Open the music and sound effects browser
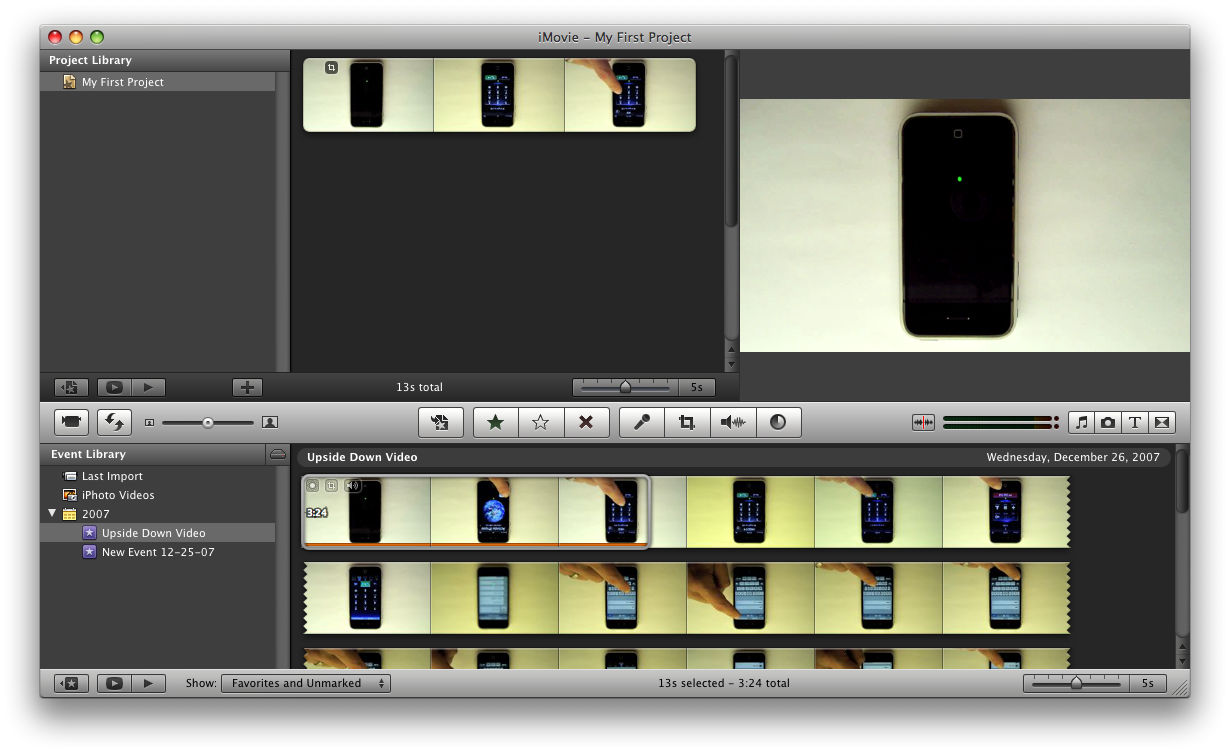 (1081, 422)
